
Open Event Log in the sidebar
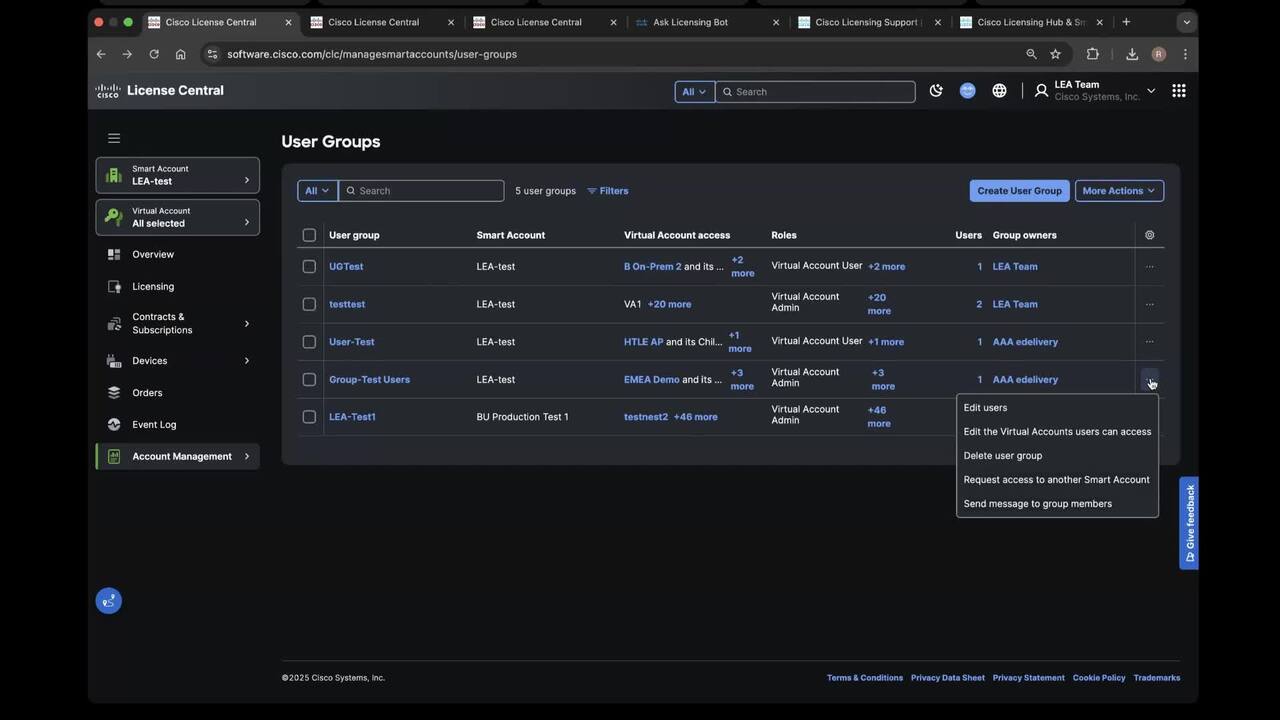154,424
